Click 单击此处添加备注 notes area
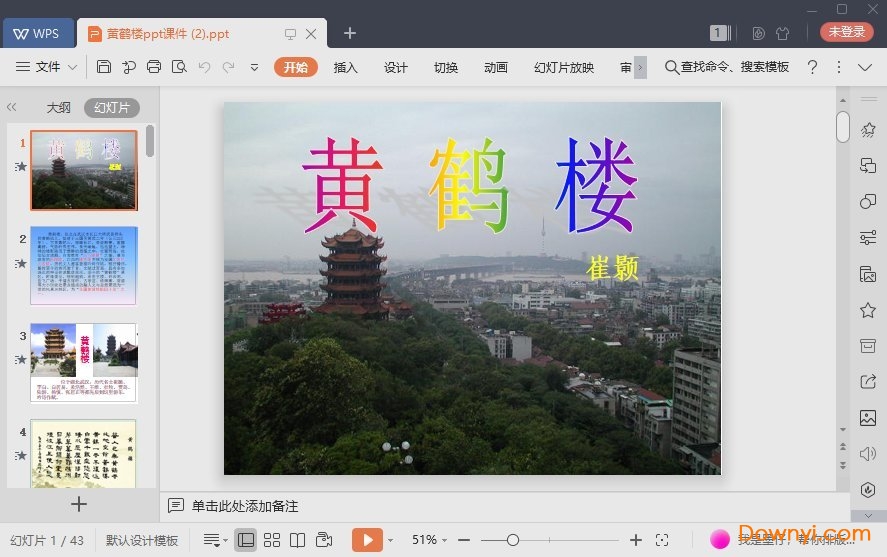 coord(244,506)
